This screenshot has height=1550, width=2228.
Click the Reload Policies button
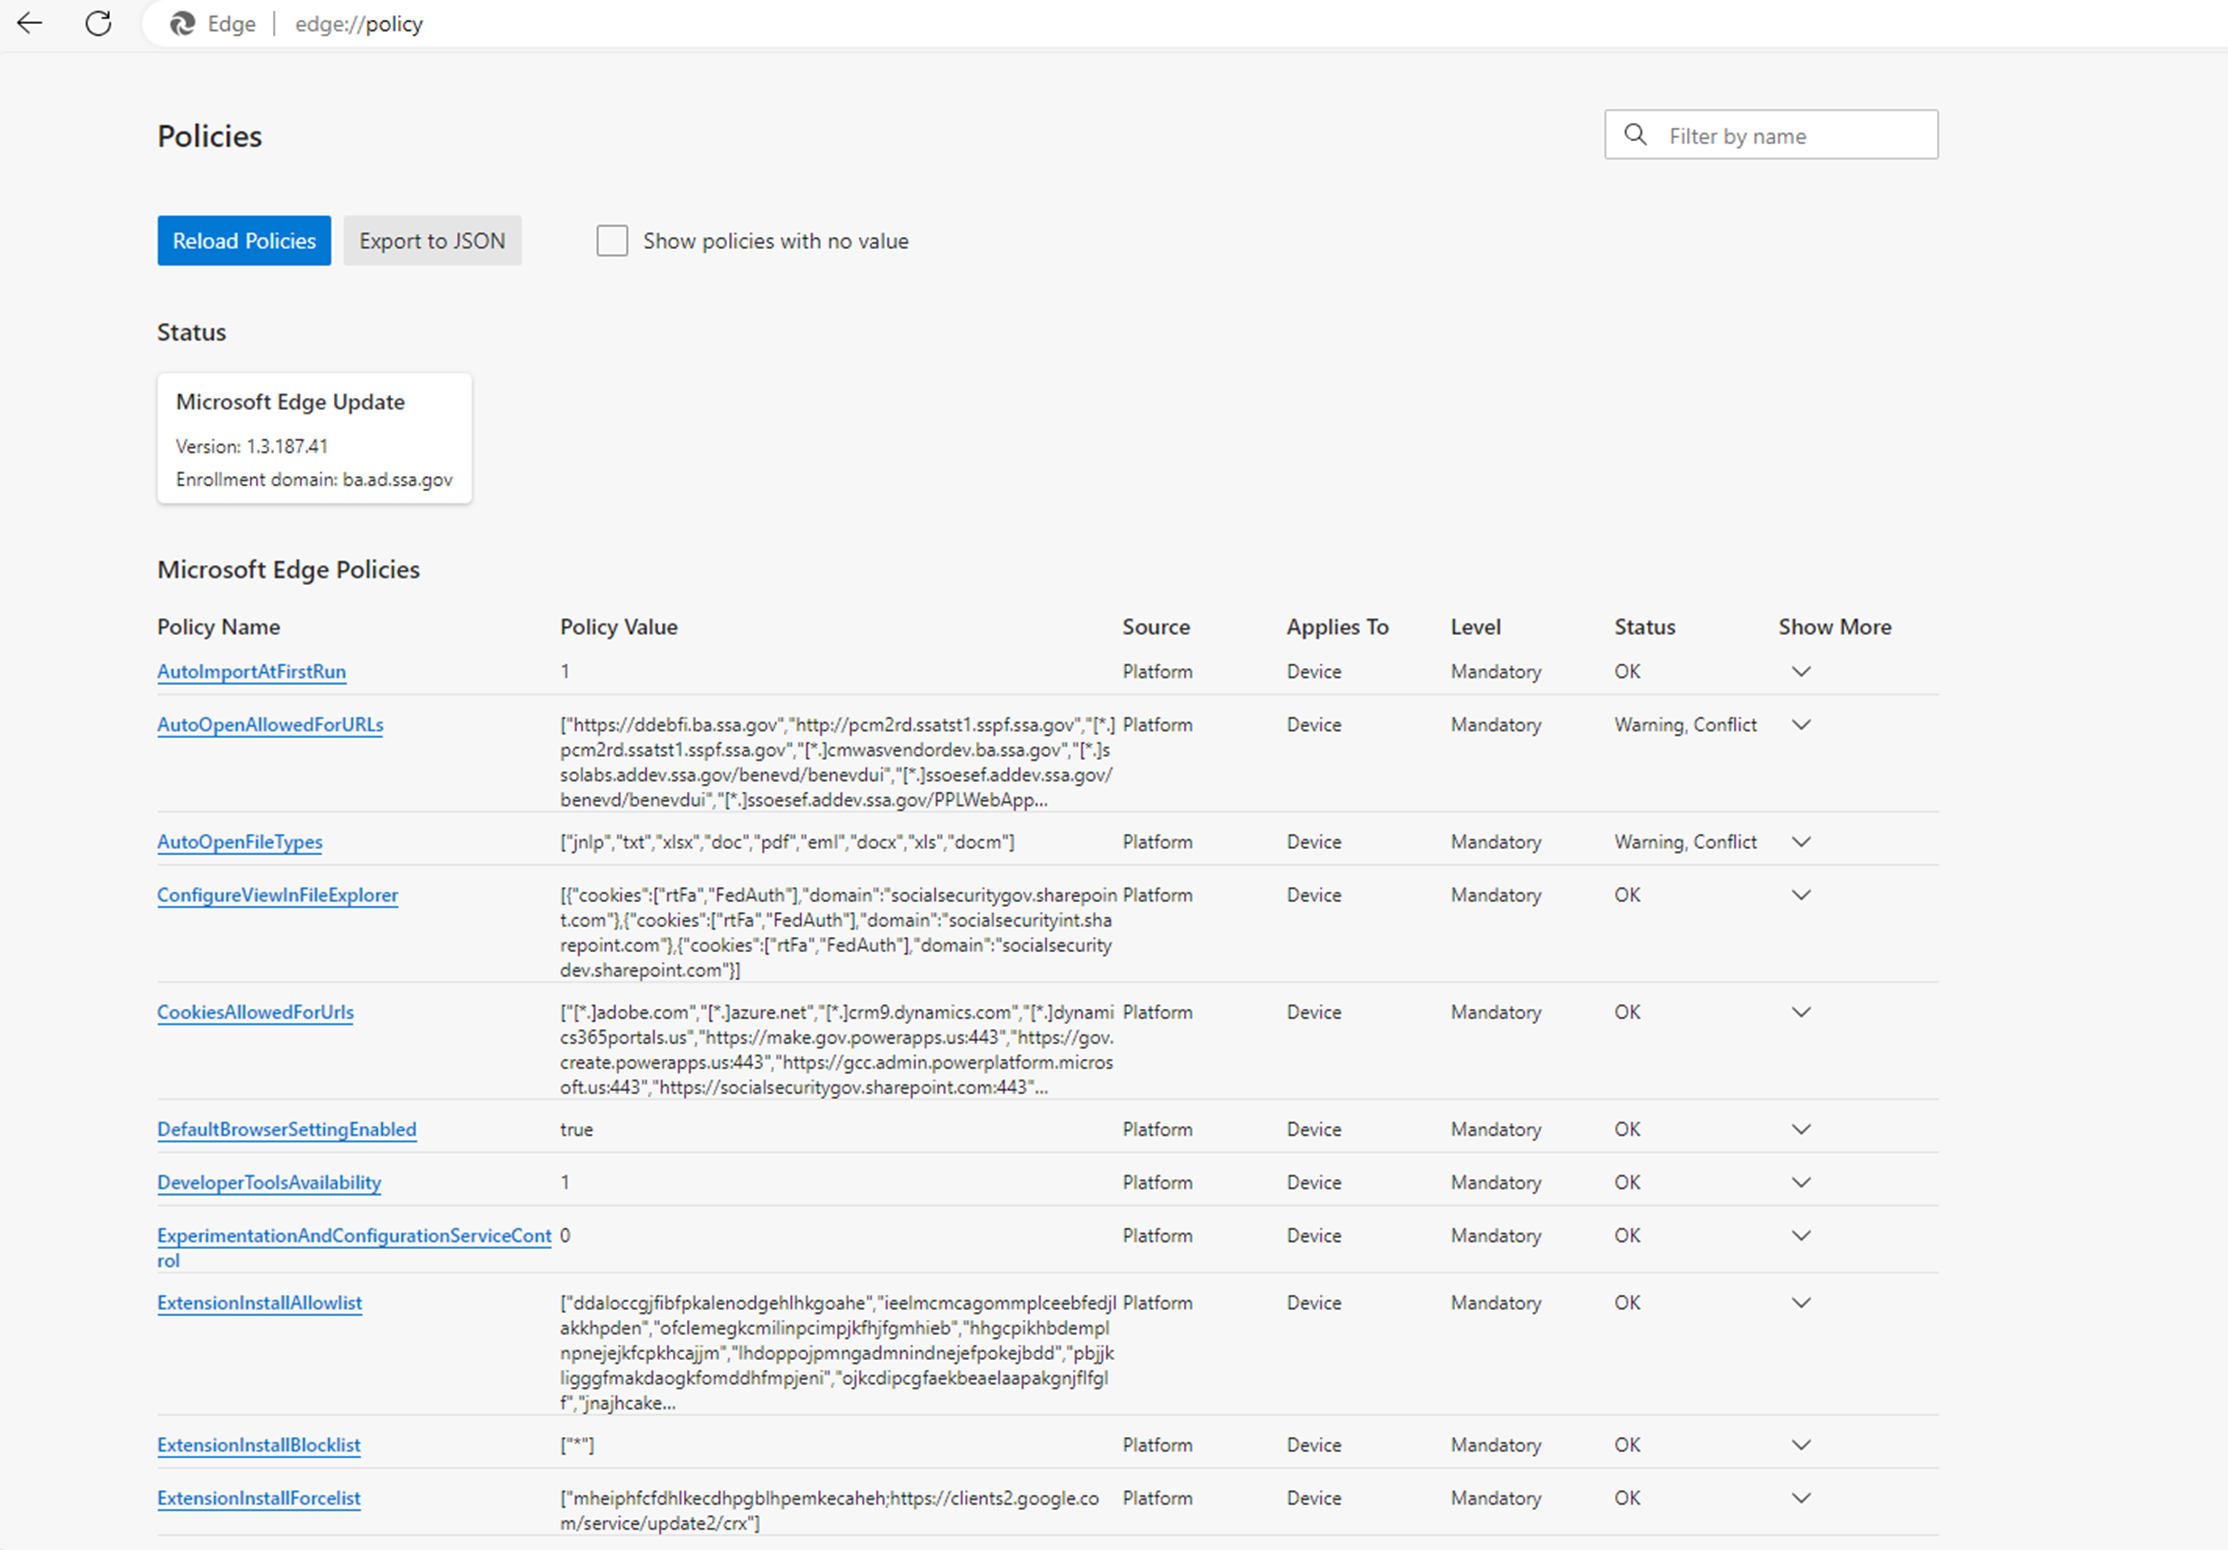click(x=244, y=240)
